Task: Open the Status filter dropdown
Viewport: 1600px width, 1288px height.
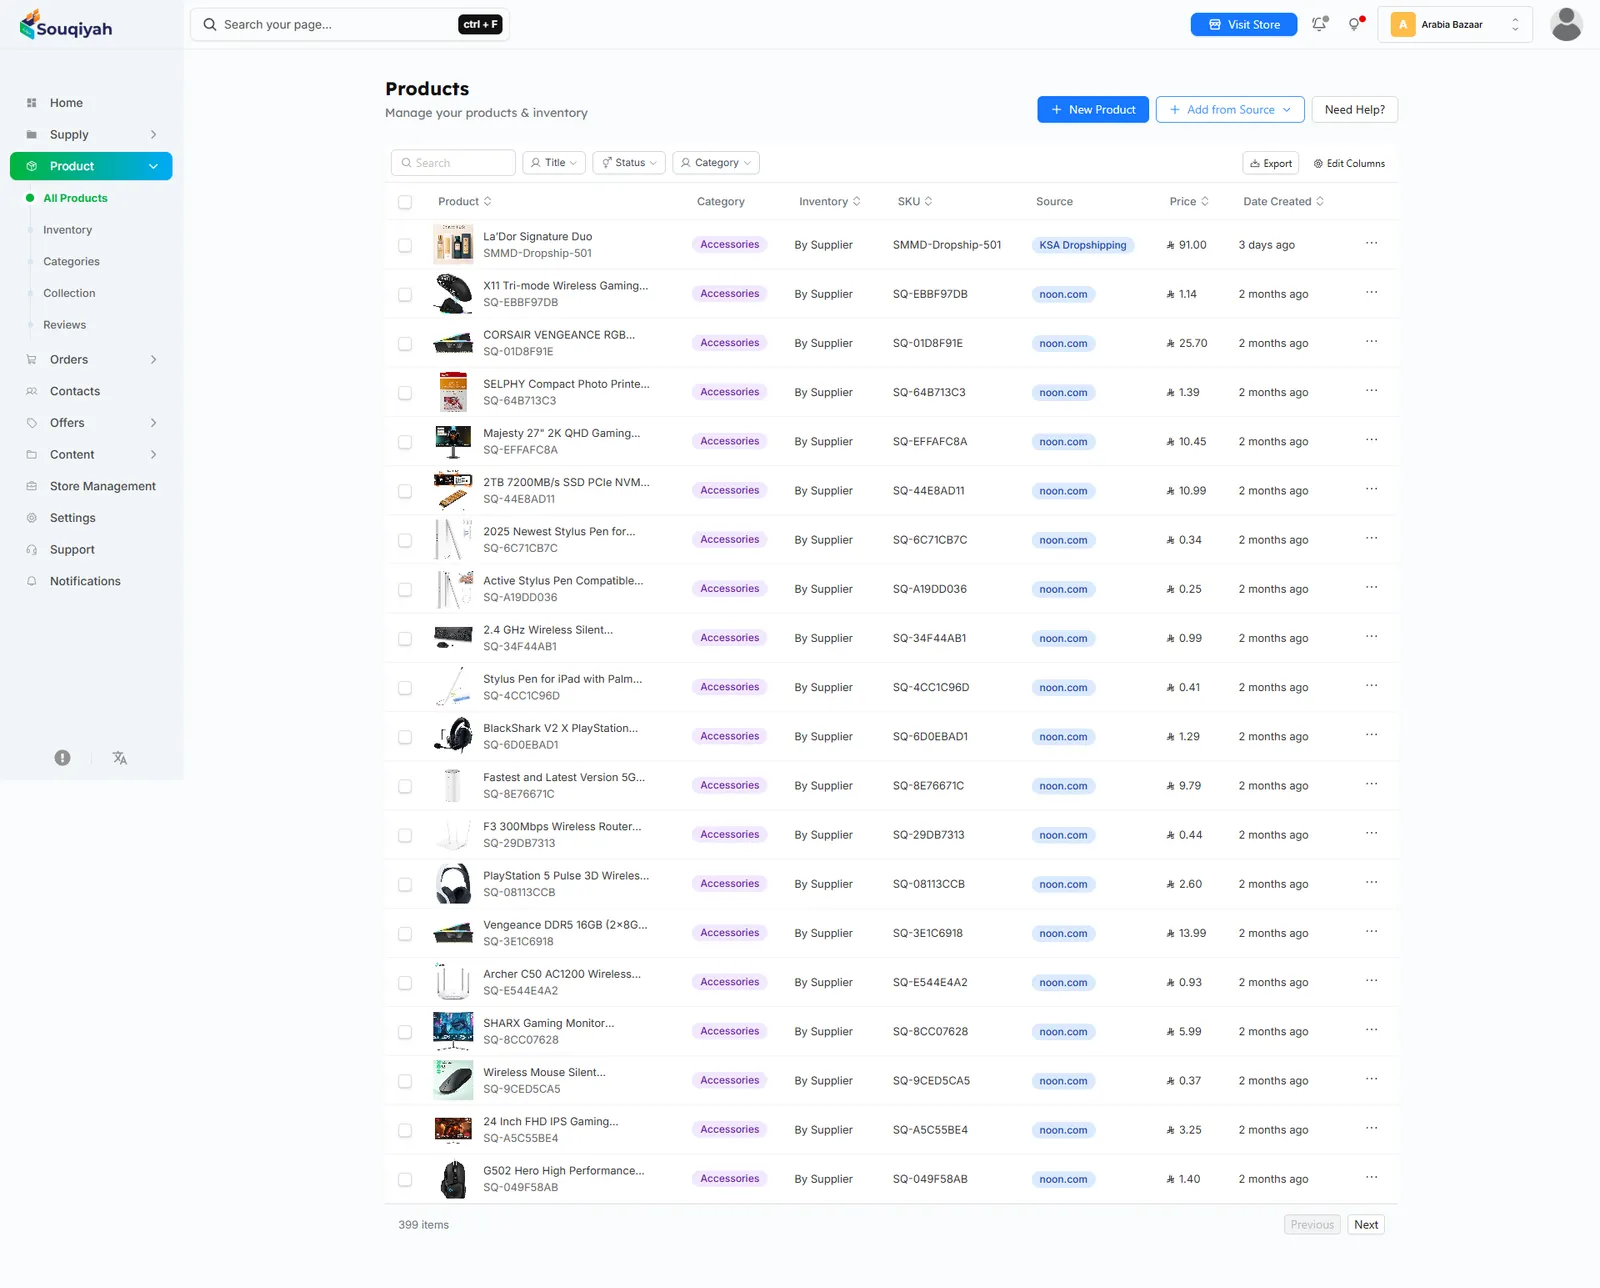Action: pos(629,163)
